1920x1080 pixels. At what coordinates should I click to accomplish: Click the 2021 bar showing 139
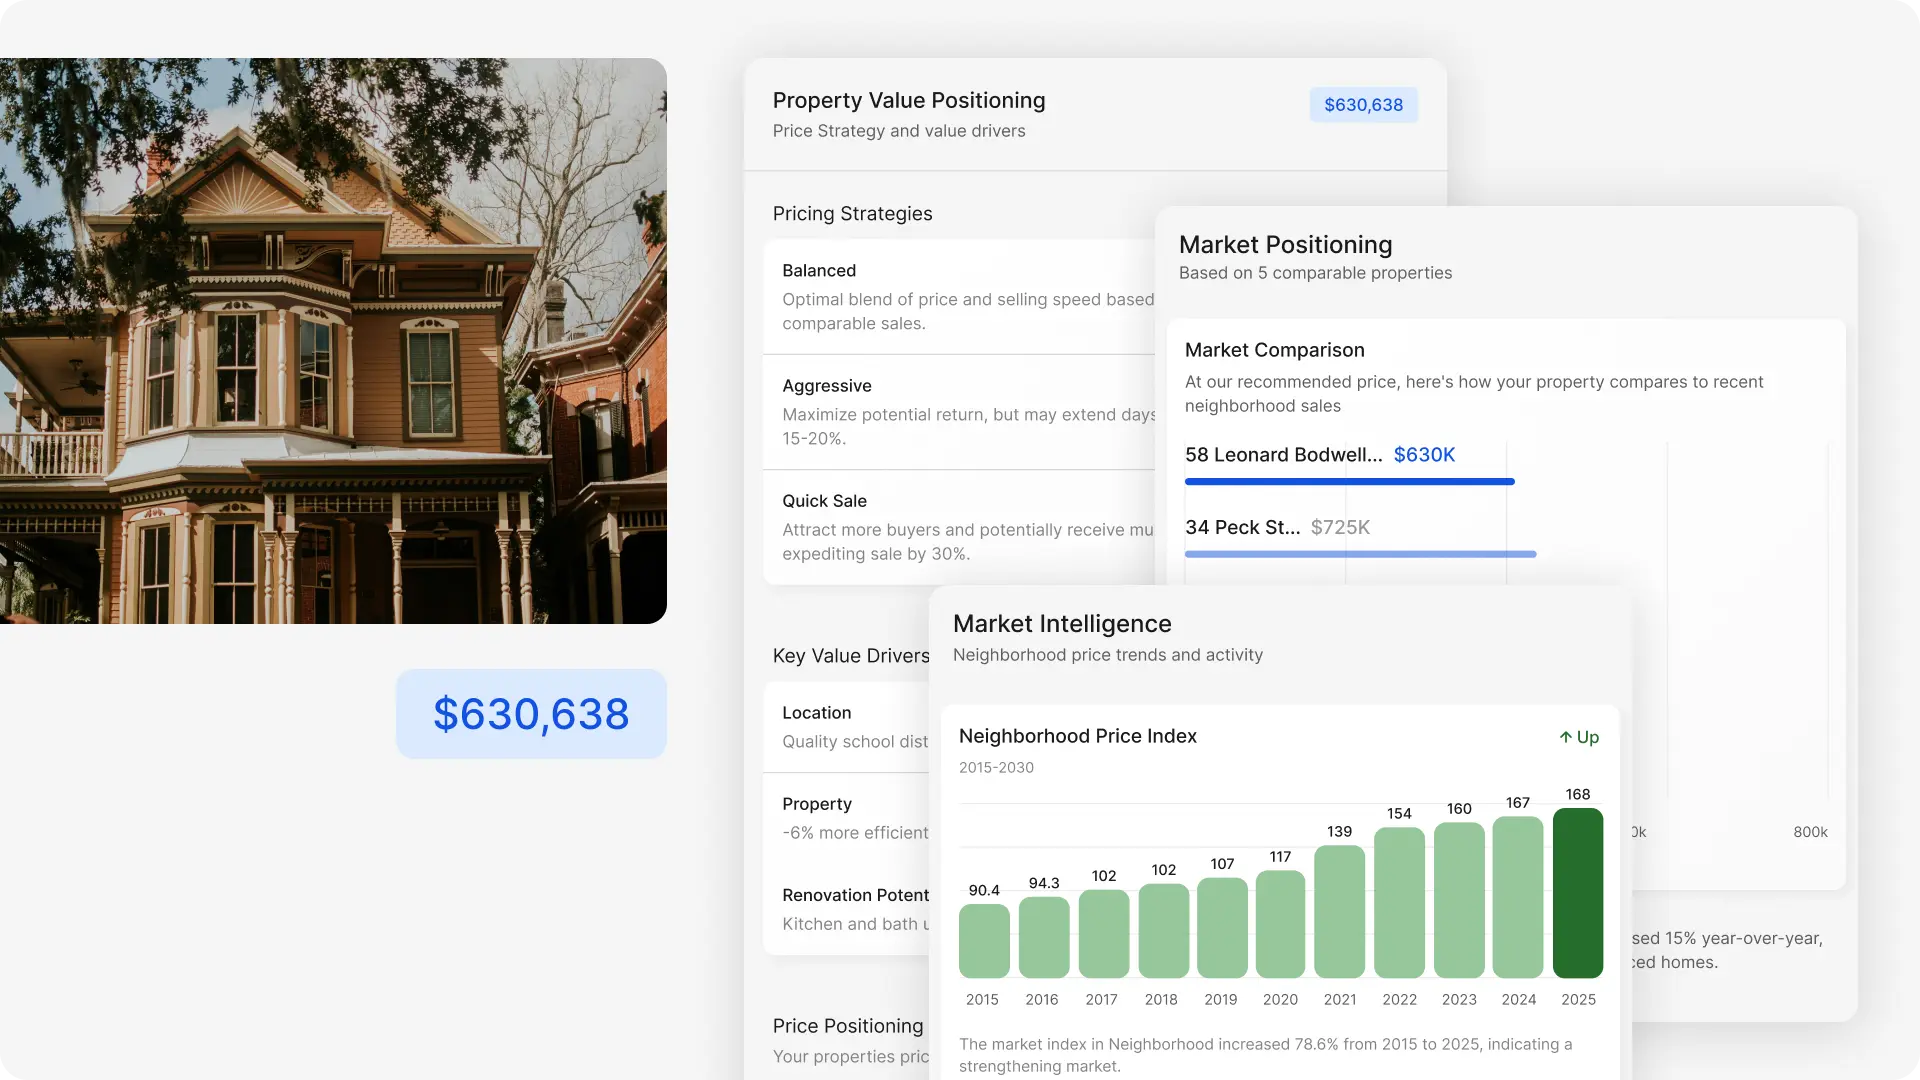coord(1339,911)
